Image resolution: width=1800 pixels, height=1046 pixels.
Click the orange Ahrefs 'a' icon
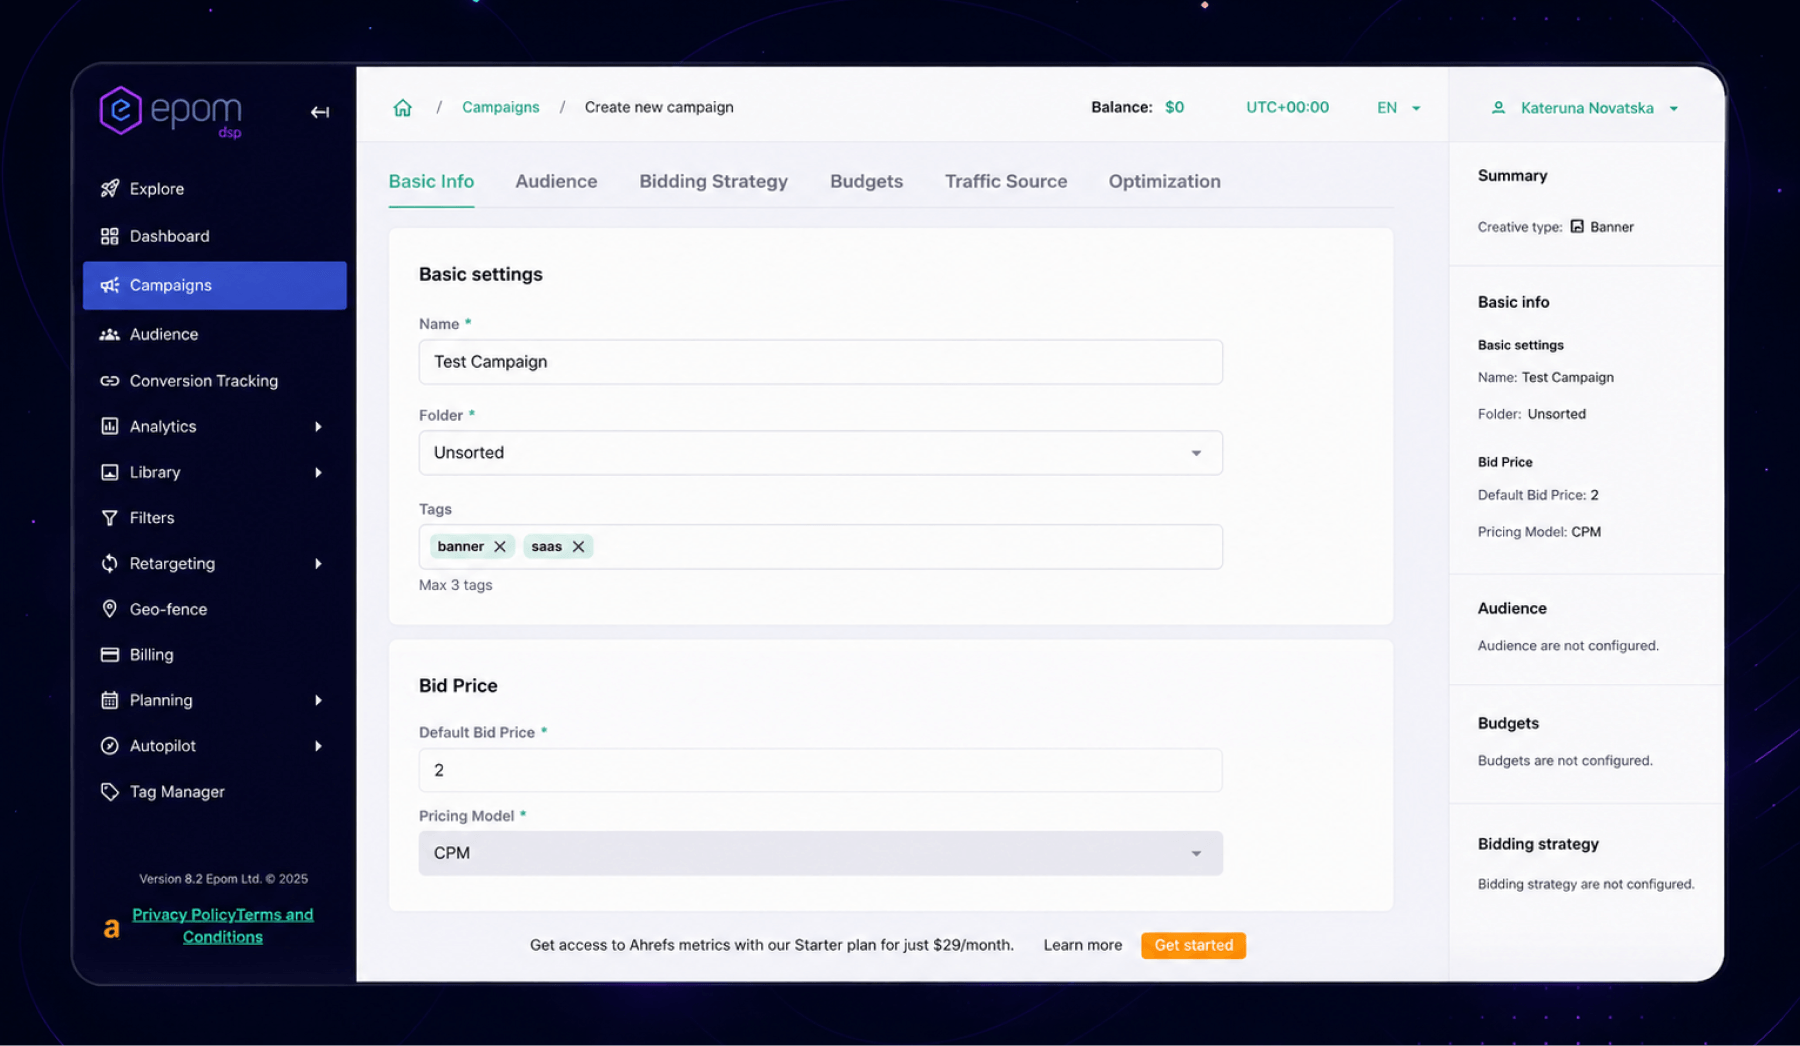coord(112,928)
